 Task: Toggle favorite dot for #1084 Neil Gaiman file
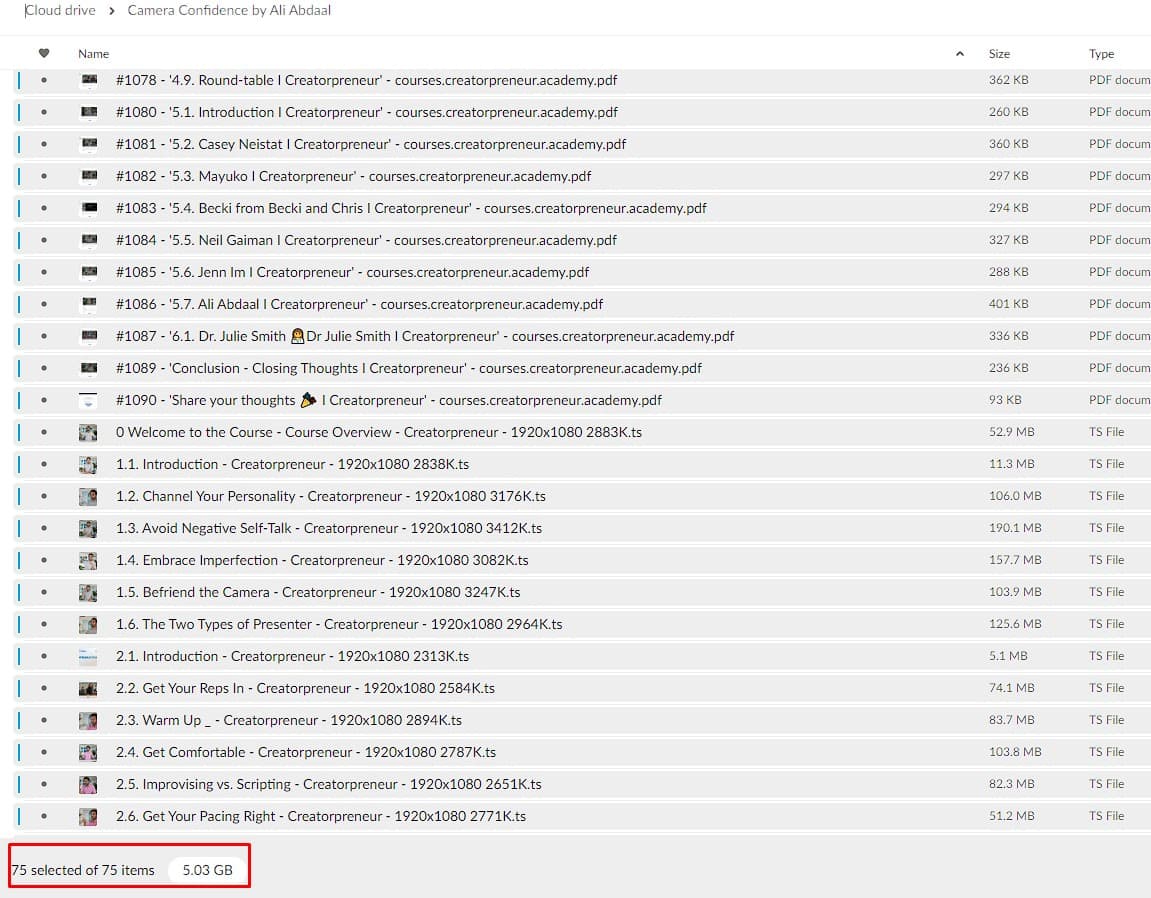point(44,240)
